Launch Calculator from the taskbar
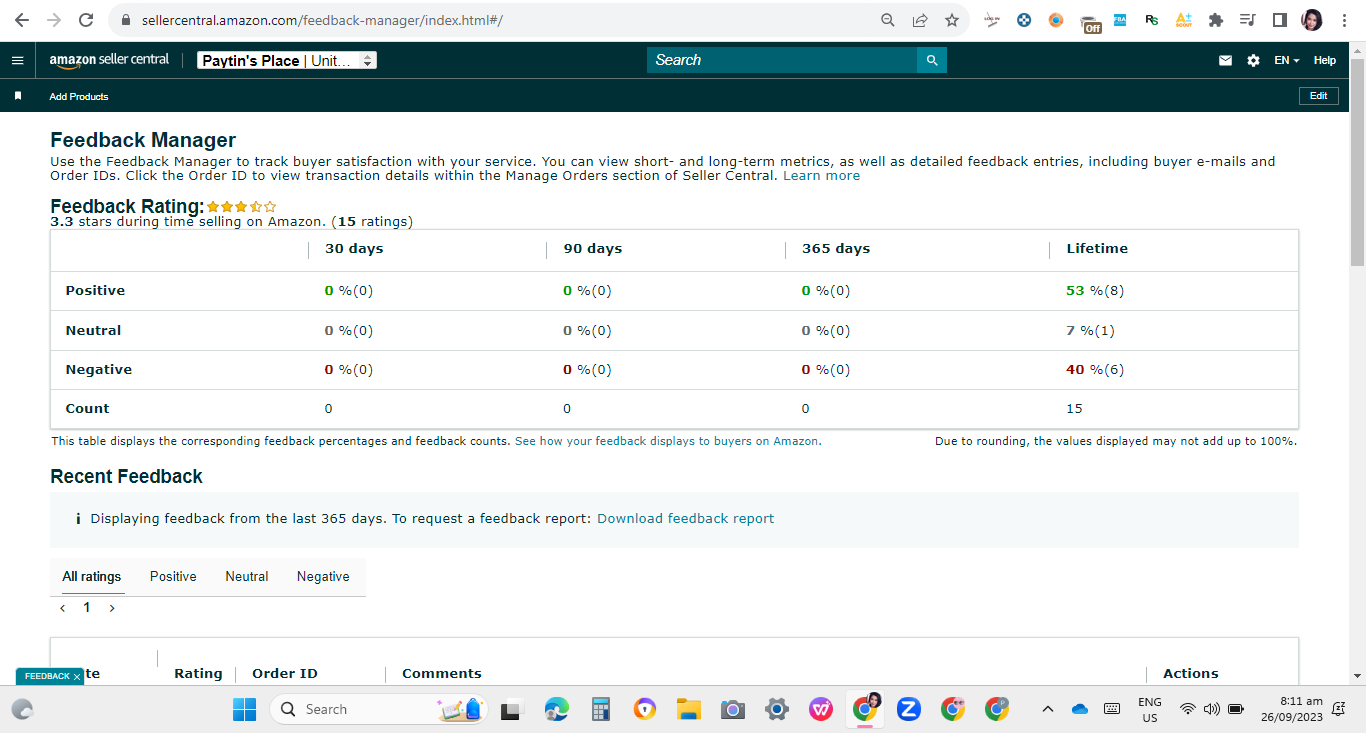 coord(601,709)
